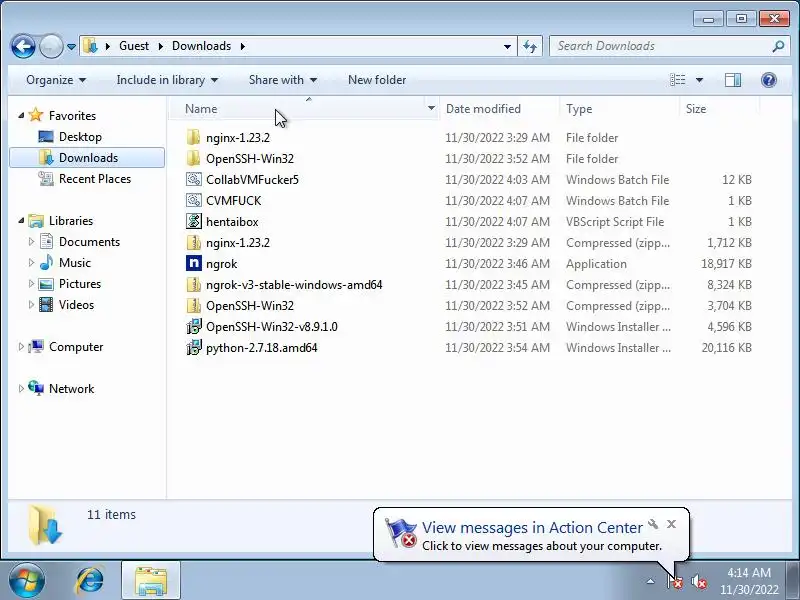This screenshot has width=800, height=600.
Task: Collapse the Libraries tree section
Action: pos(21,221)
